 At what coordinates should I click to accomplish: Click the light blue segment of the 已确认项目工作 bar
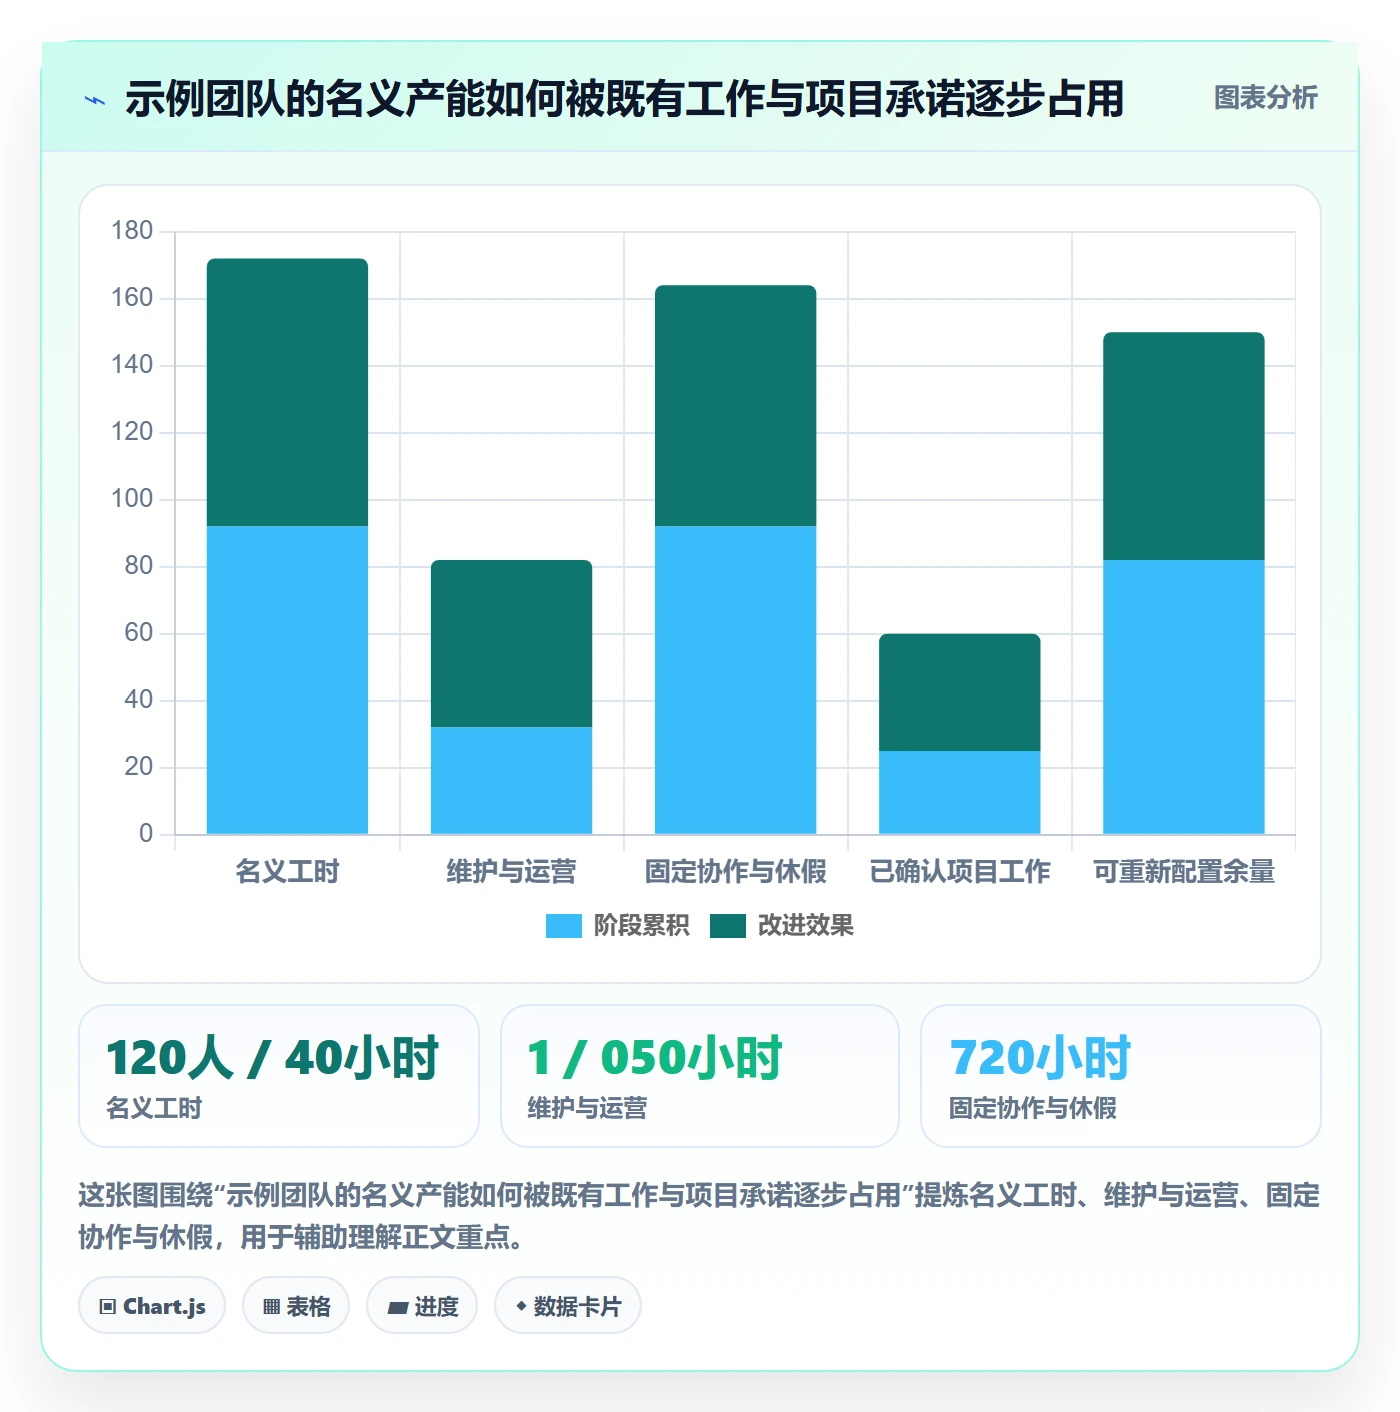pos(959,792)
